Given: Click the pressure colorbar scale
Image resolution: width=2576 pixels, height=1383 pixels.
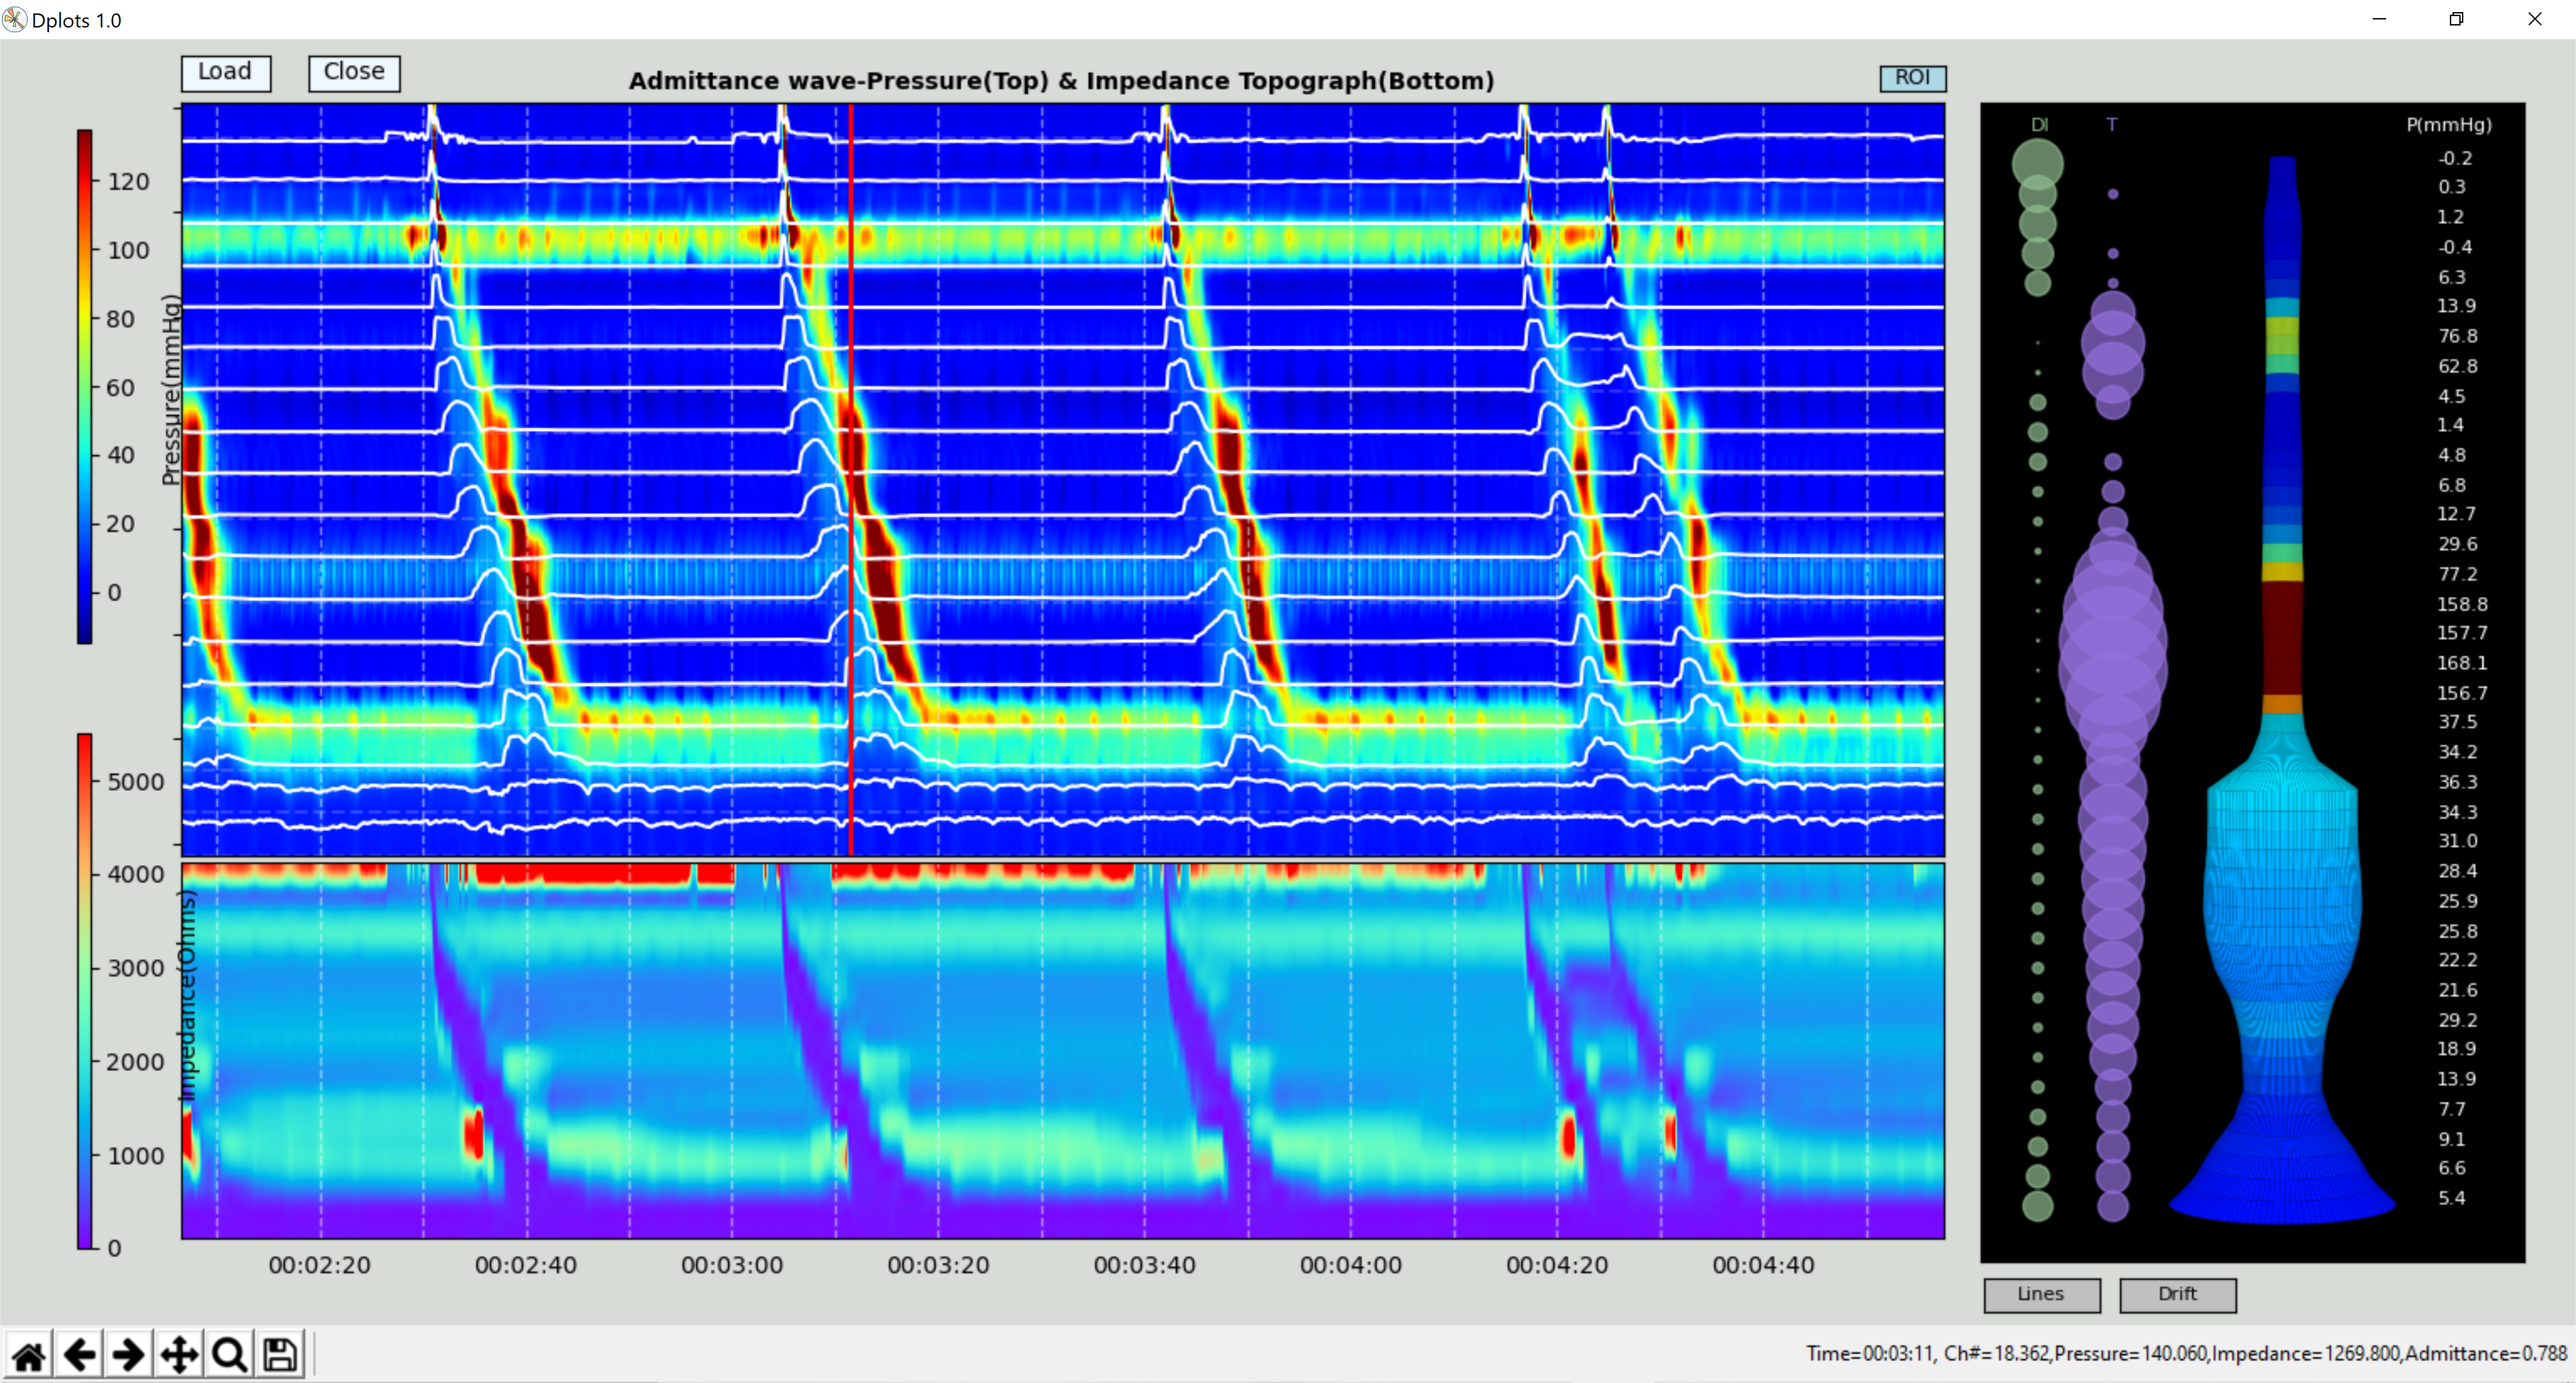Looking at the screenshot, I should pos(85,386).
